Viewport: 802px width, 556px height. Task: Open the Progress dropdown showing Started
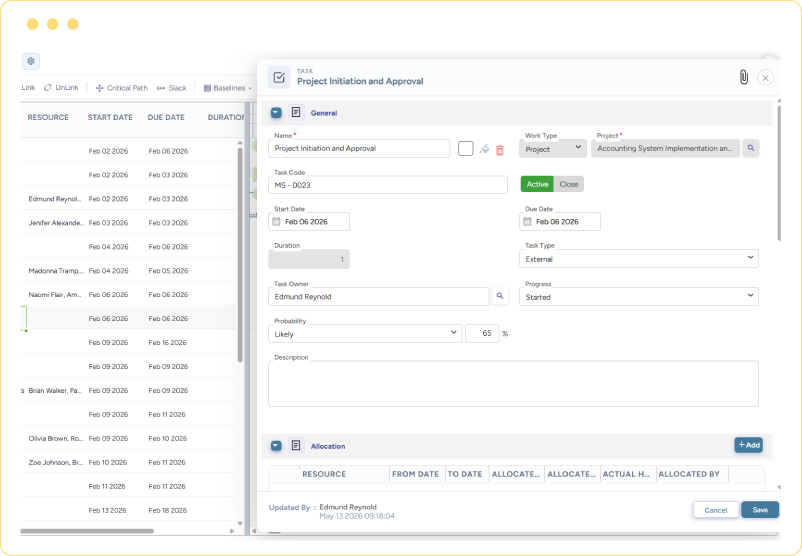click(x=639, y=297)
